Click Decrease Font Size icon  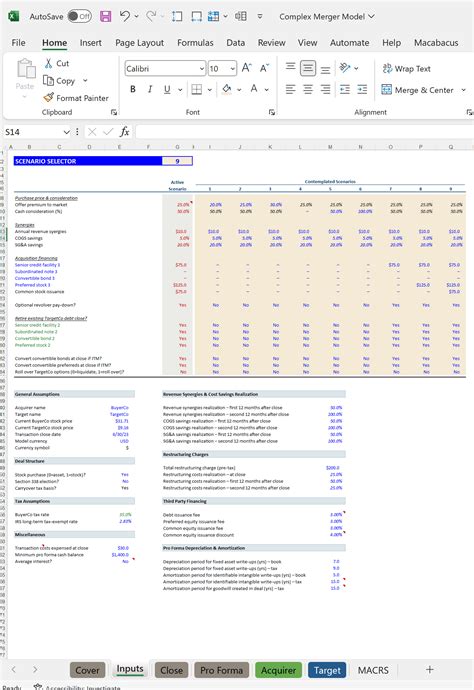(x=264, y=68)
